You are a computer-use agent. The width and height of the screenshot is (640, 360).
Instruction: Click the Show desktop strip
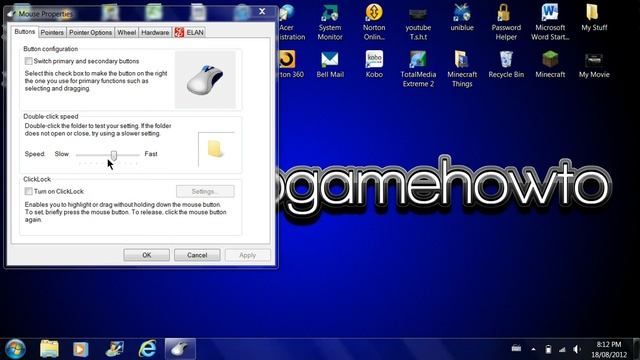click(x=637, y=349)
